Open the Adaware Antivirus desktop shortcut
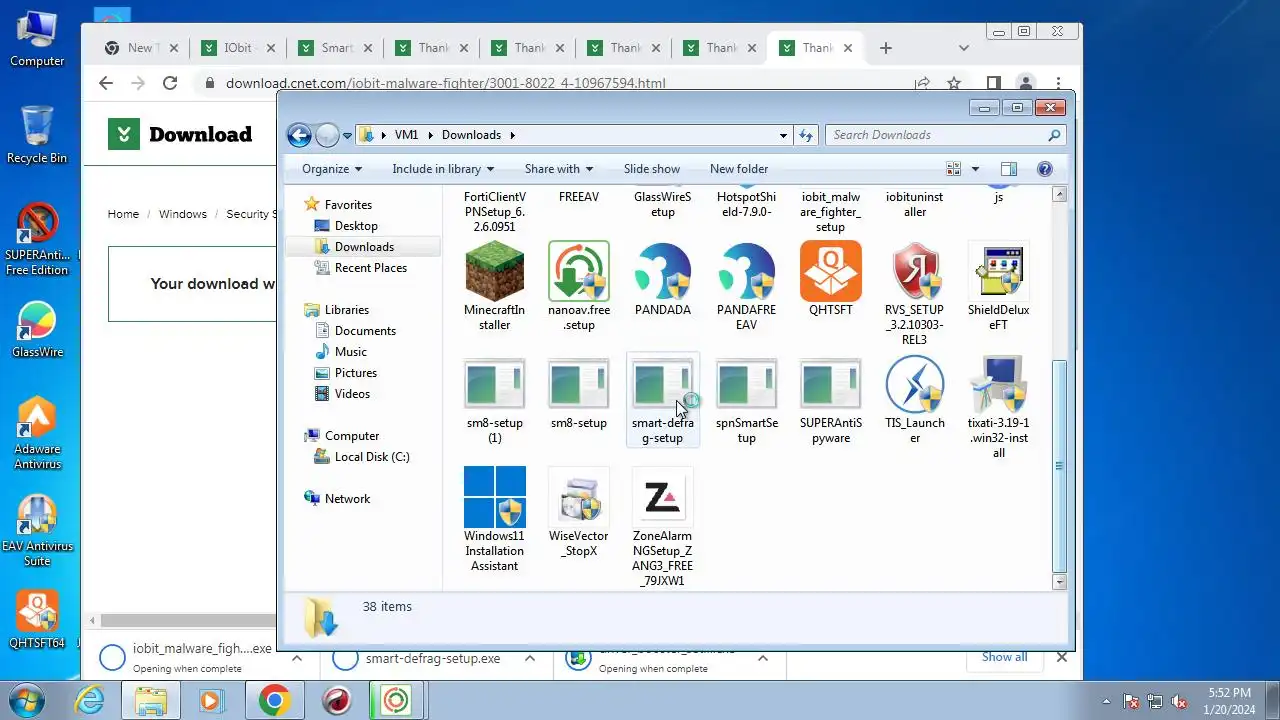1280x720 pixels. coord(37,433)
